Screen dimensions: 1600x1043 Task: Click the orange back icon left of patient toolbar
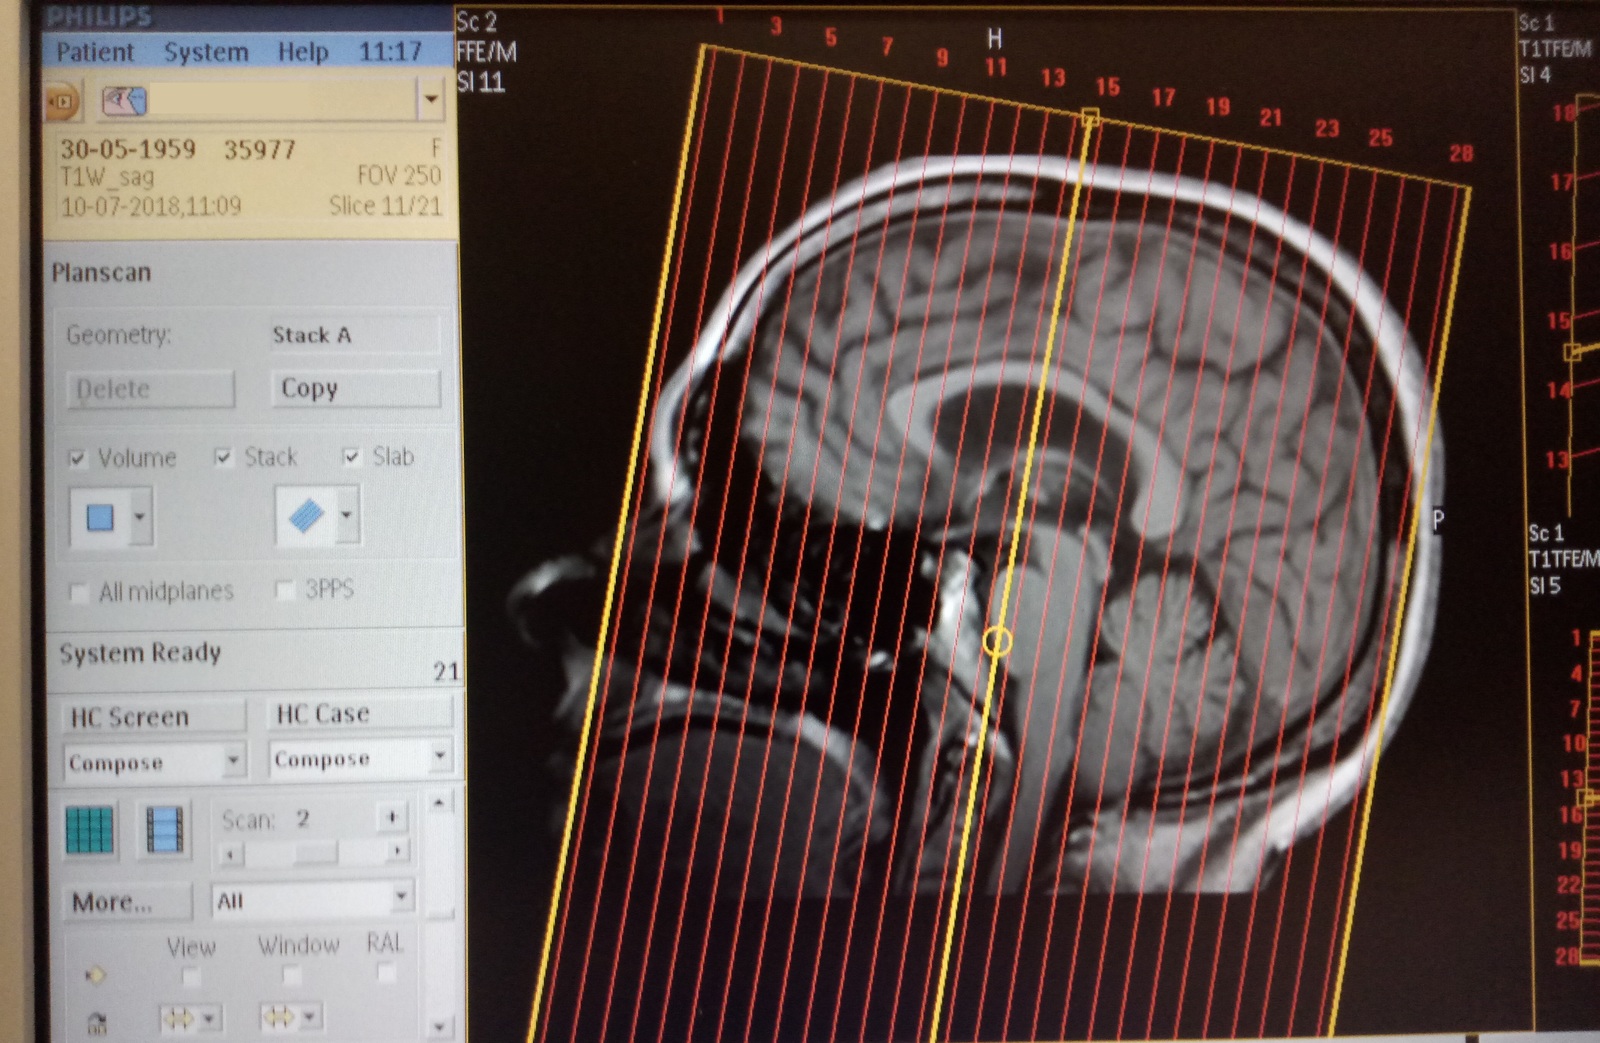click(62, 101)
